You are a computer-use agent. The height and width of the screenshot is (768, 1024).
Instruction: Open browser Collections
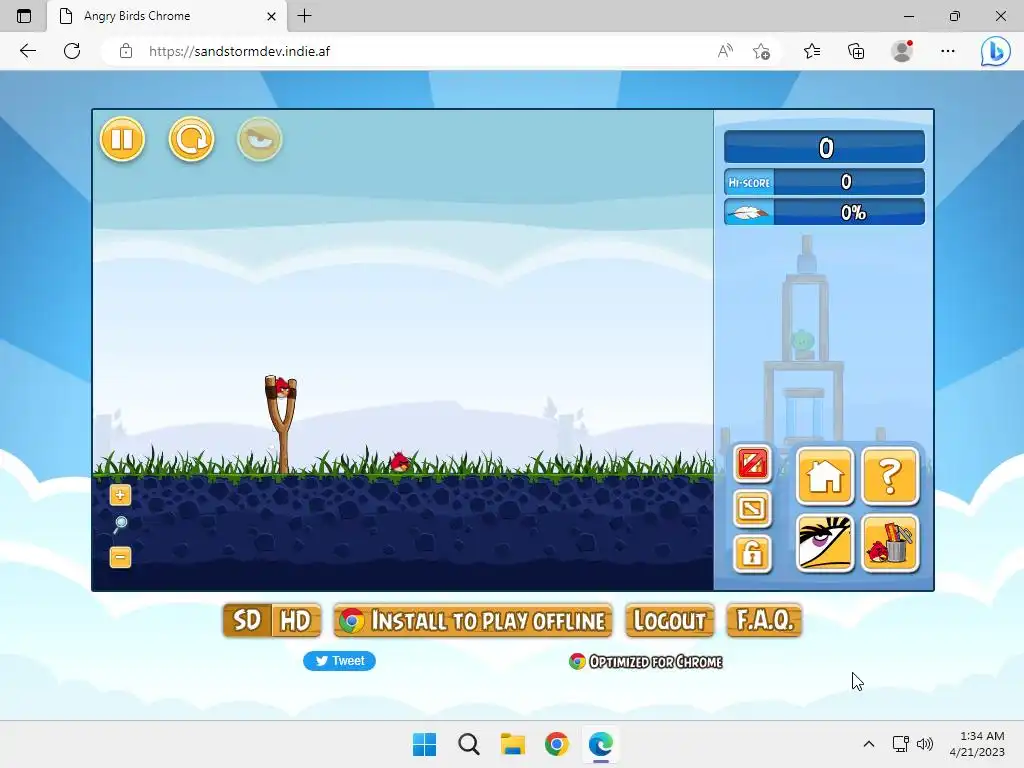856,51
